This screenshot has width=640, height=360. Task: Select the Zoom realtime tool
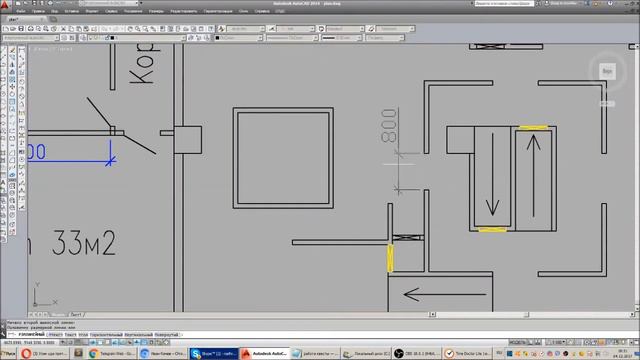pyautogui.click(x=138, y=29)
